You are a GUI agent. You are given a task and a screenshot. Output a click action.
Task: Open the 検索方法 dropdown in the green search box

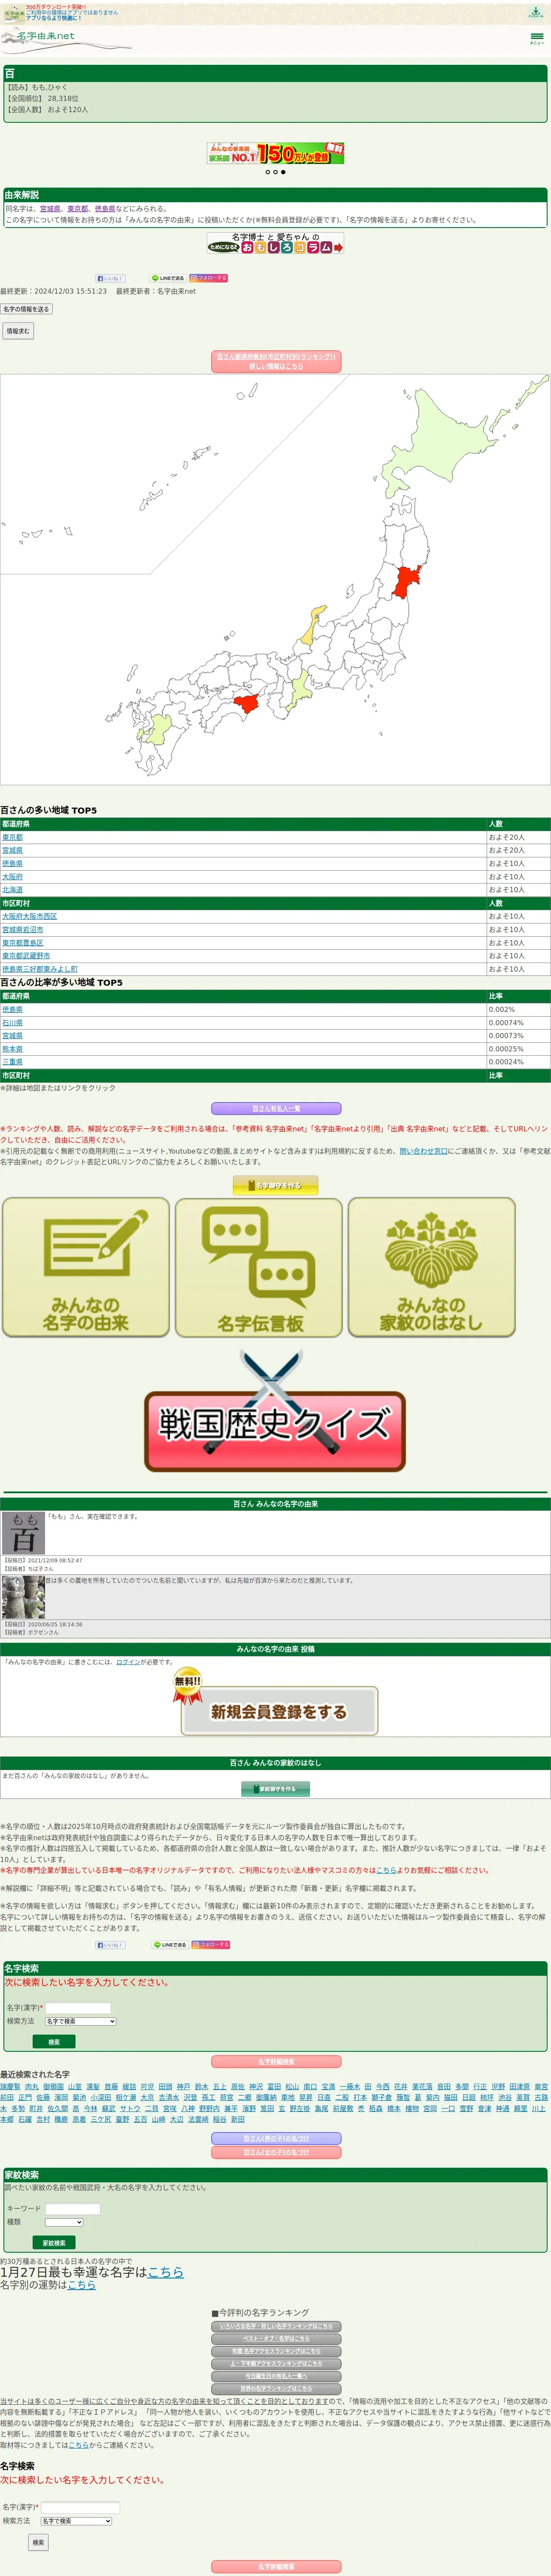80,2021
